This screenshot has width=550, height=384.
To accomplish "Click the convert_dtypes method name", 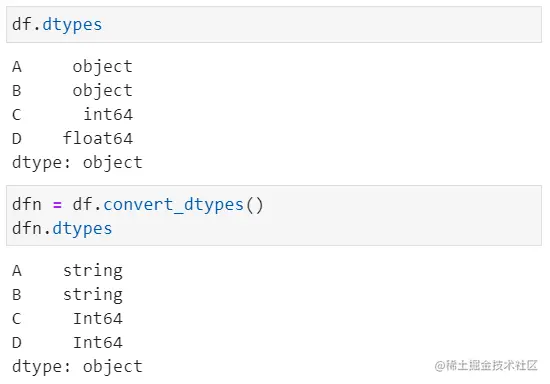I will pos(173,205).
